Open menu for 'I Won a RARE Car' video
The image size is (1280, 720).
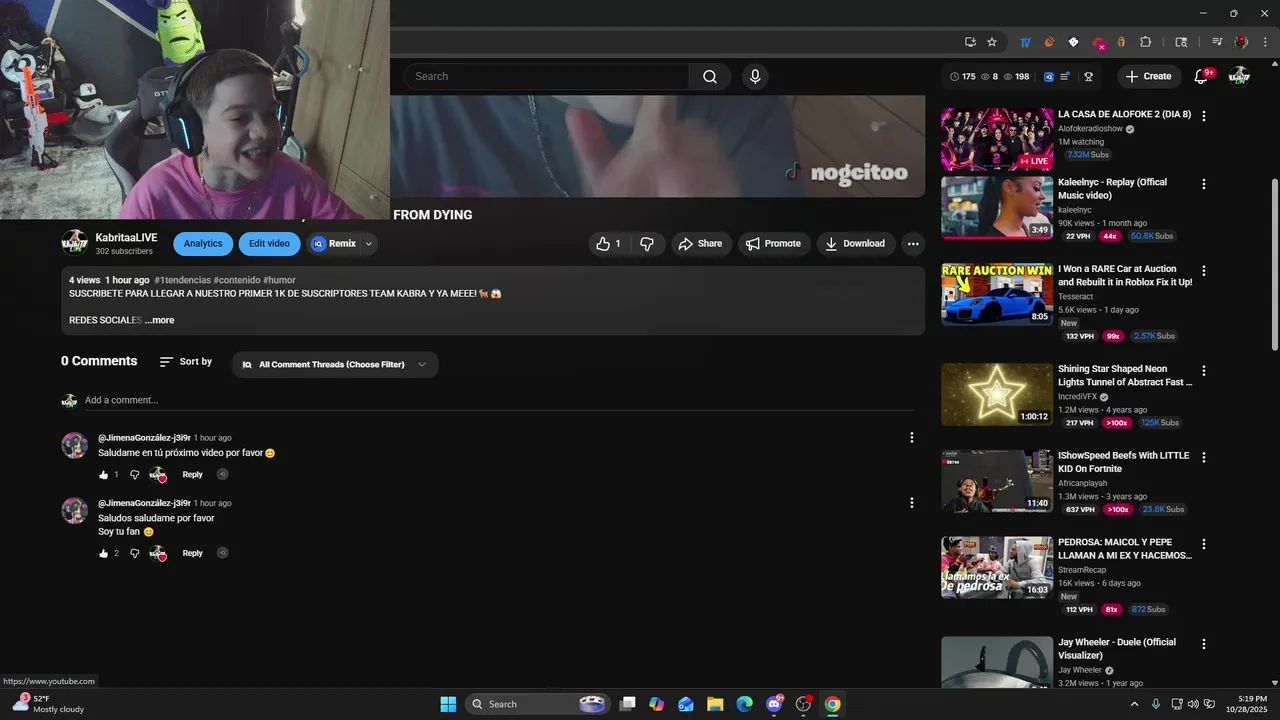(1203, 271)
